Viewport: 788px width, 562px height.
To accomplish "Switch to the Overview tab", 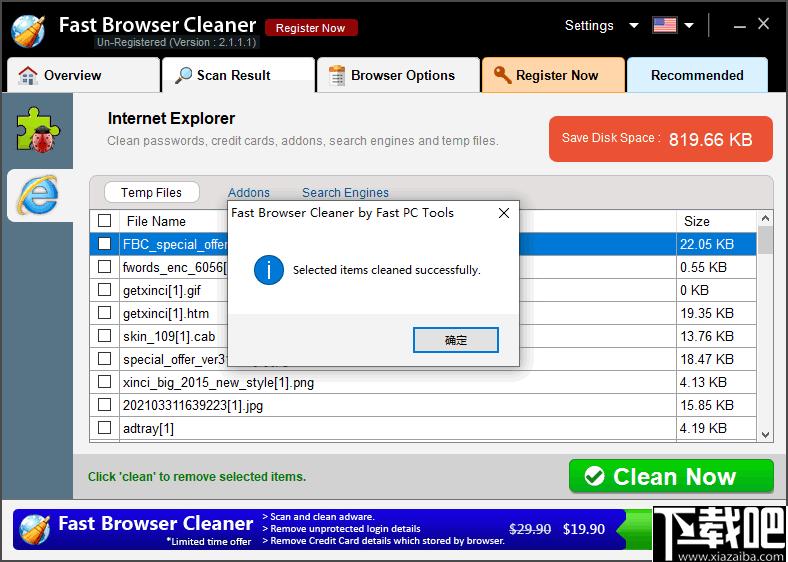I will (83, 75).
